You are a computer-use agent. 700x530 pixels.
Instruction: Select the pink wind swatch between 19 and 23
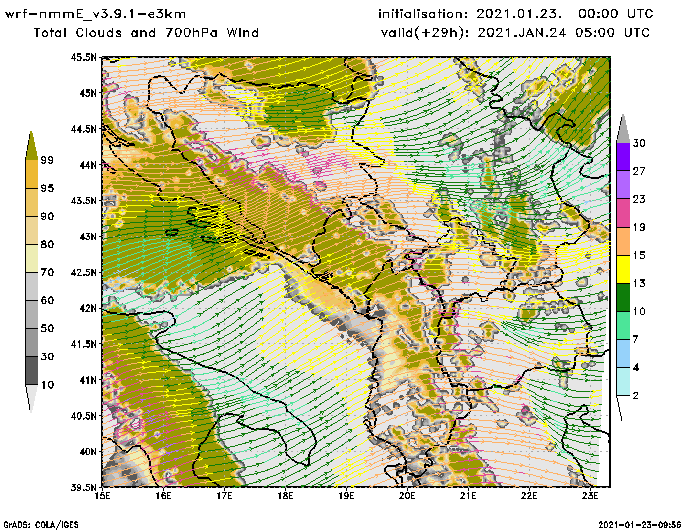click(x=623, y=213)
